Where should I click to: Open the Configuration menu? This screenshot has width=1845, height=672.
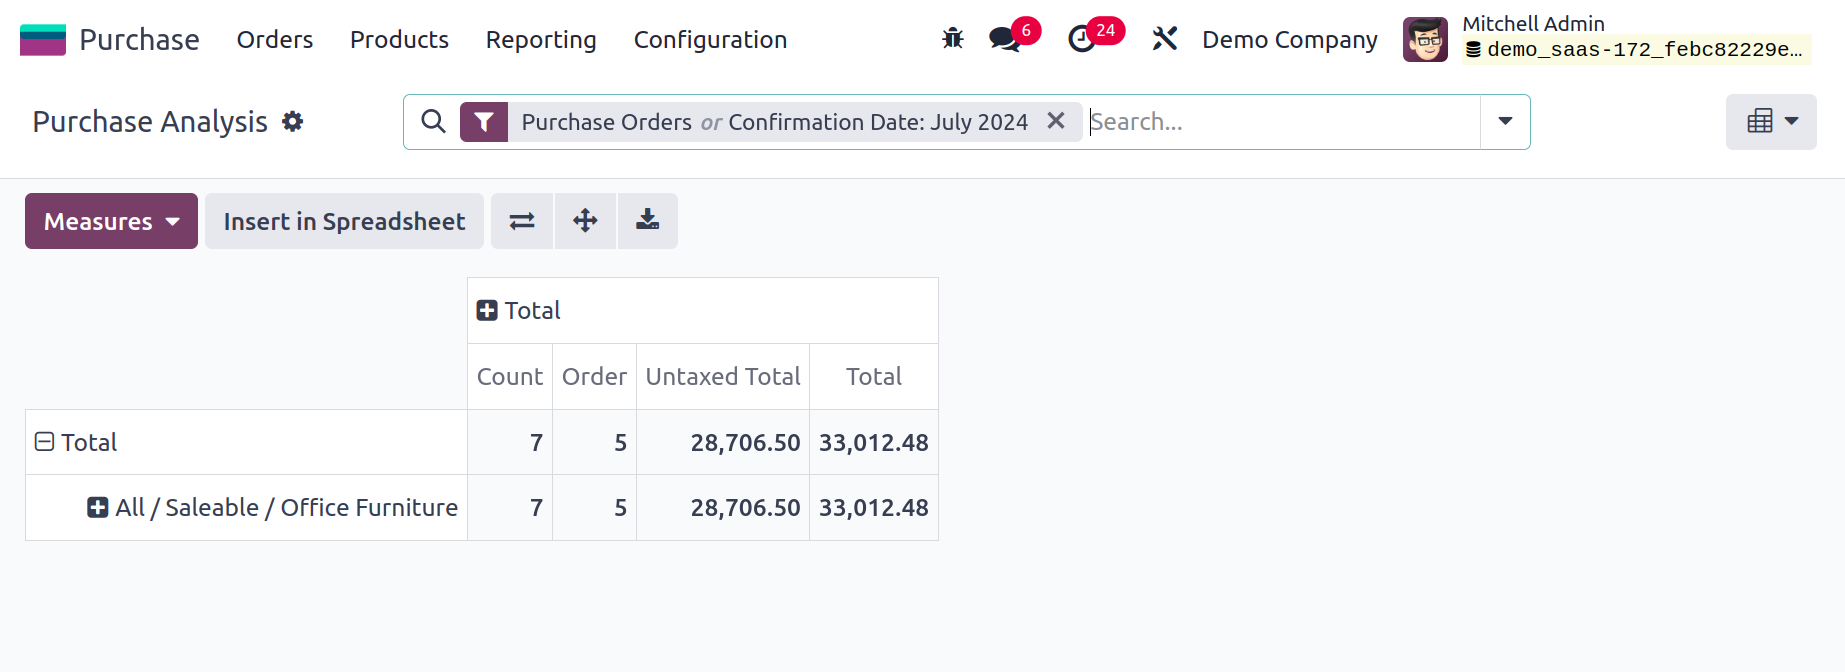(710, 40)
